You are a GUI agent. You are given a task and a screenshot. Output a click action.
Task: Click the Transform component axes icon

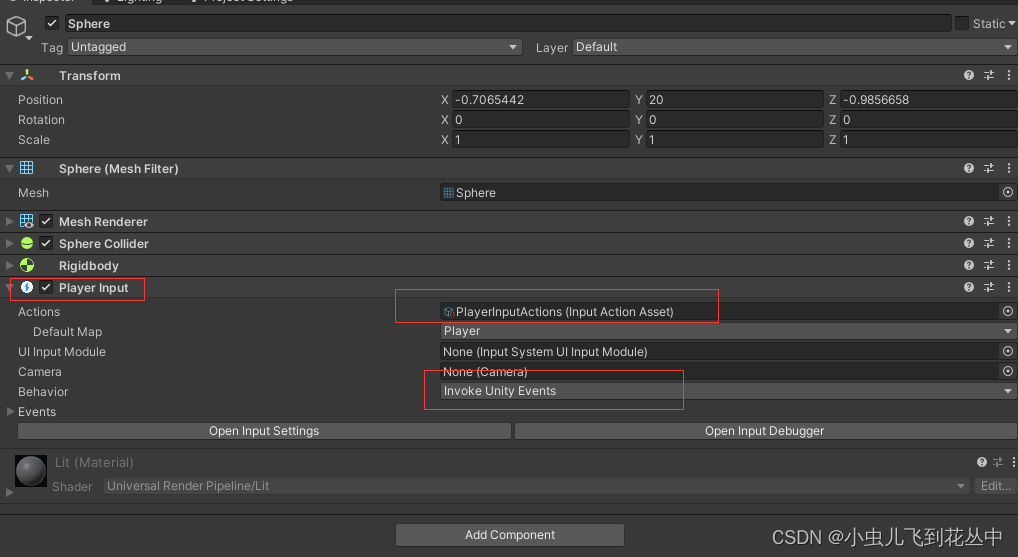(27, 75)
